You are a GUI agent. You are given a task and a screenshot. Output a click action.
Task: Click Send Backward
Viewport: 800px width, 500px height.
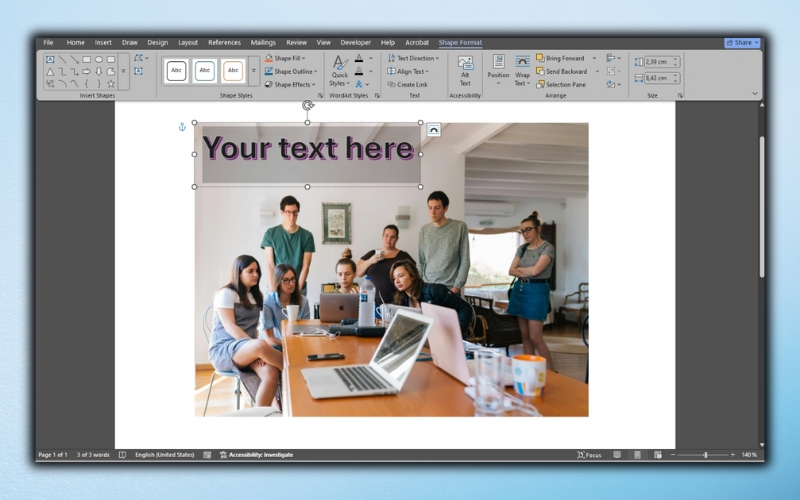click(x=561, y=71)
